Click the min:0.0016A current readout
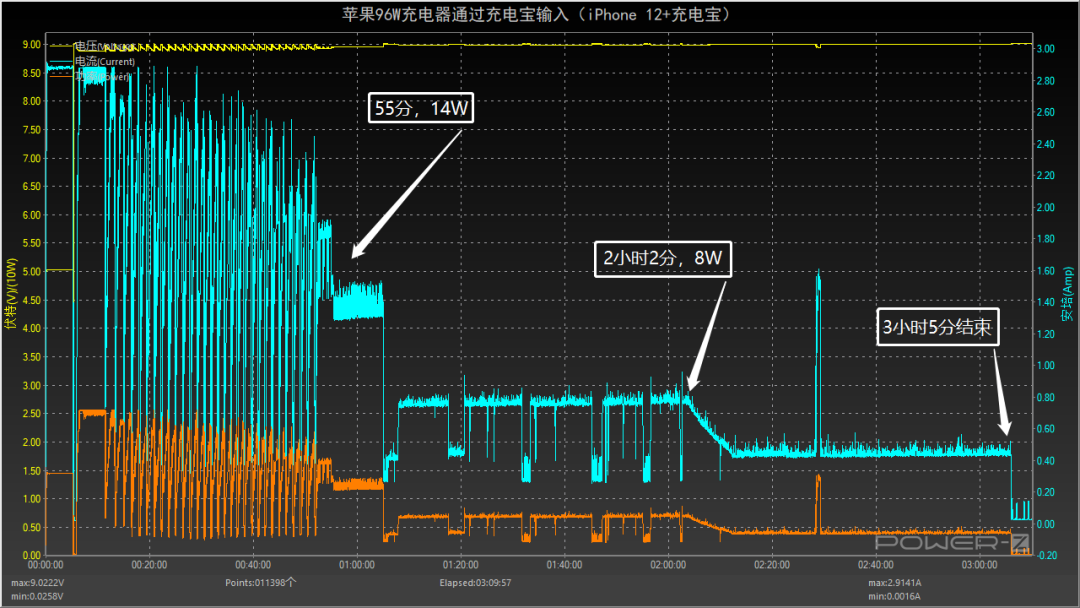Image resolution: width=1080 pixels, height=608 pixels. [895, 596]
